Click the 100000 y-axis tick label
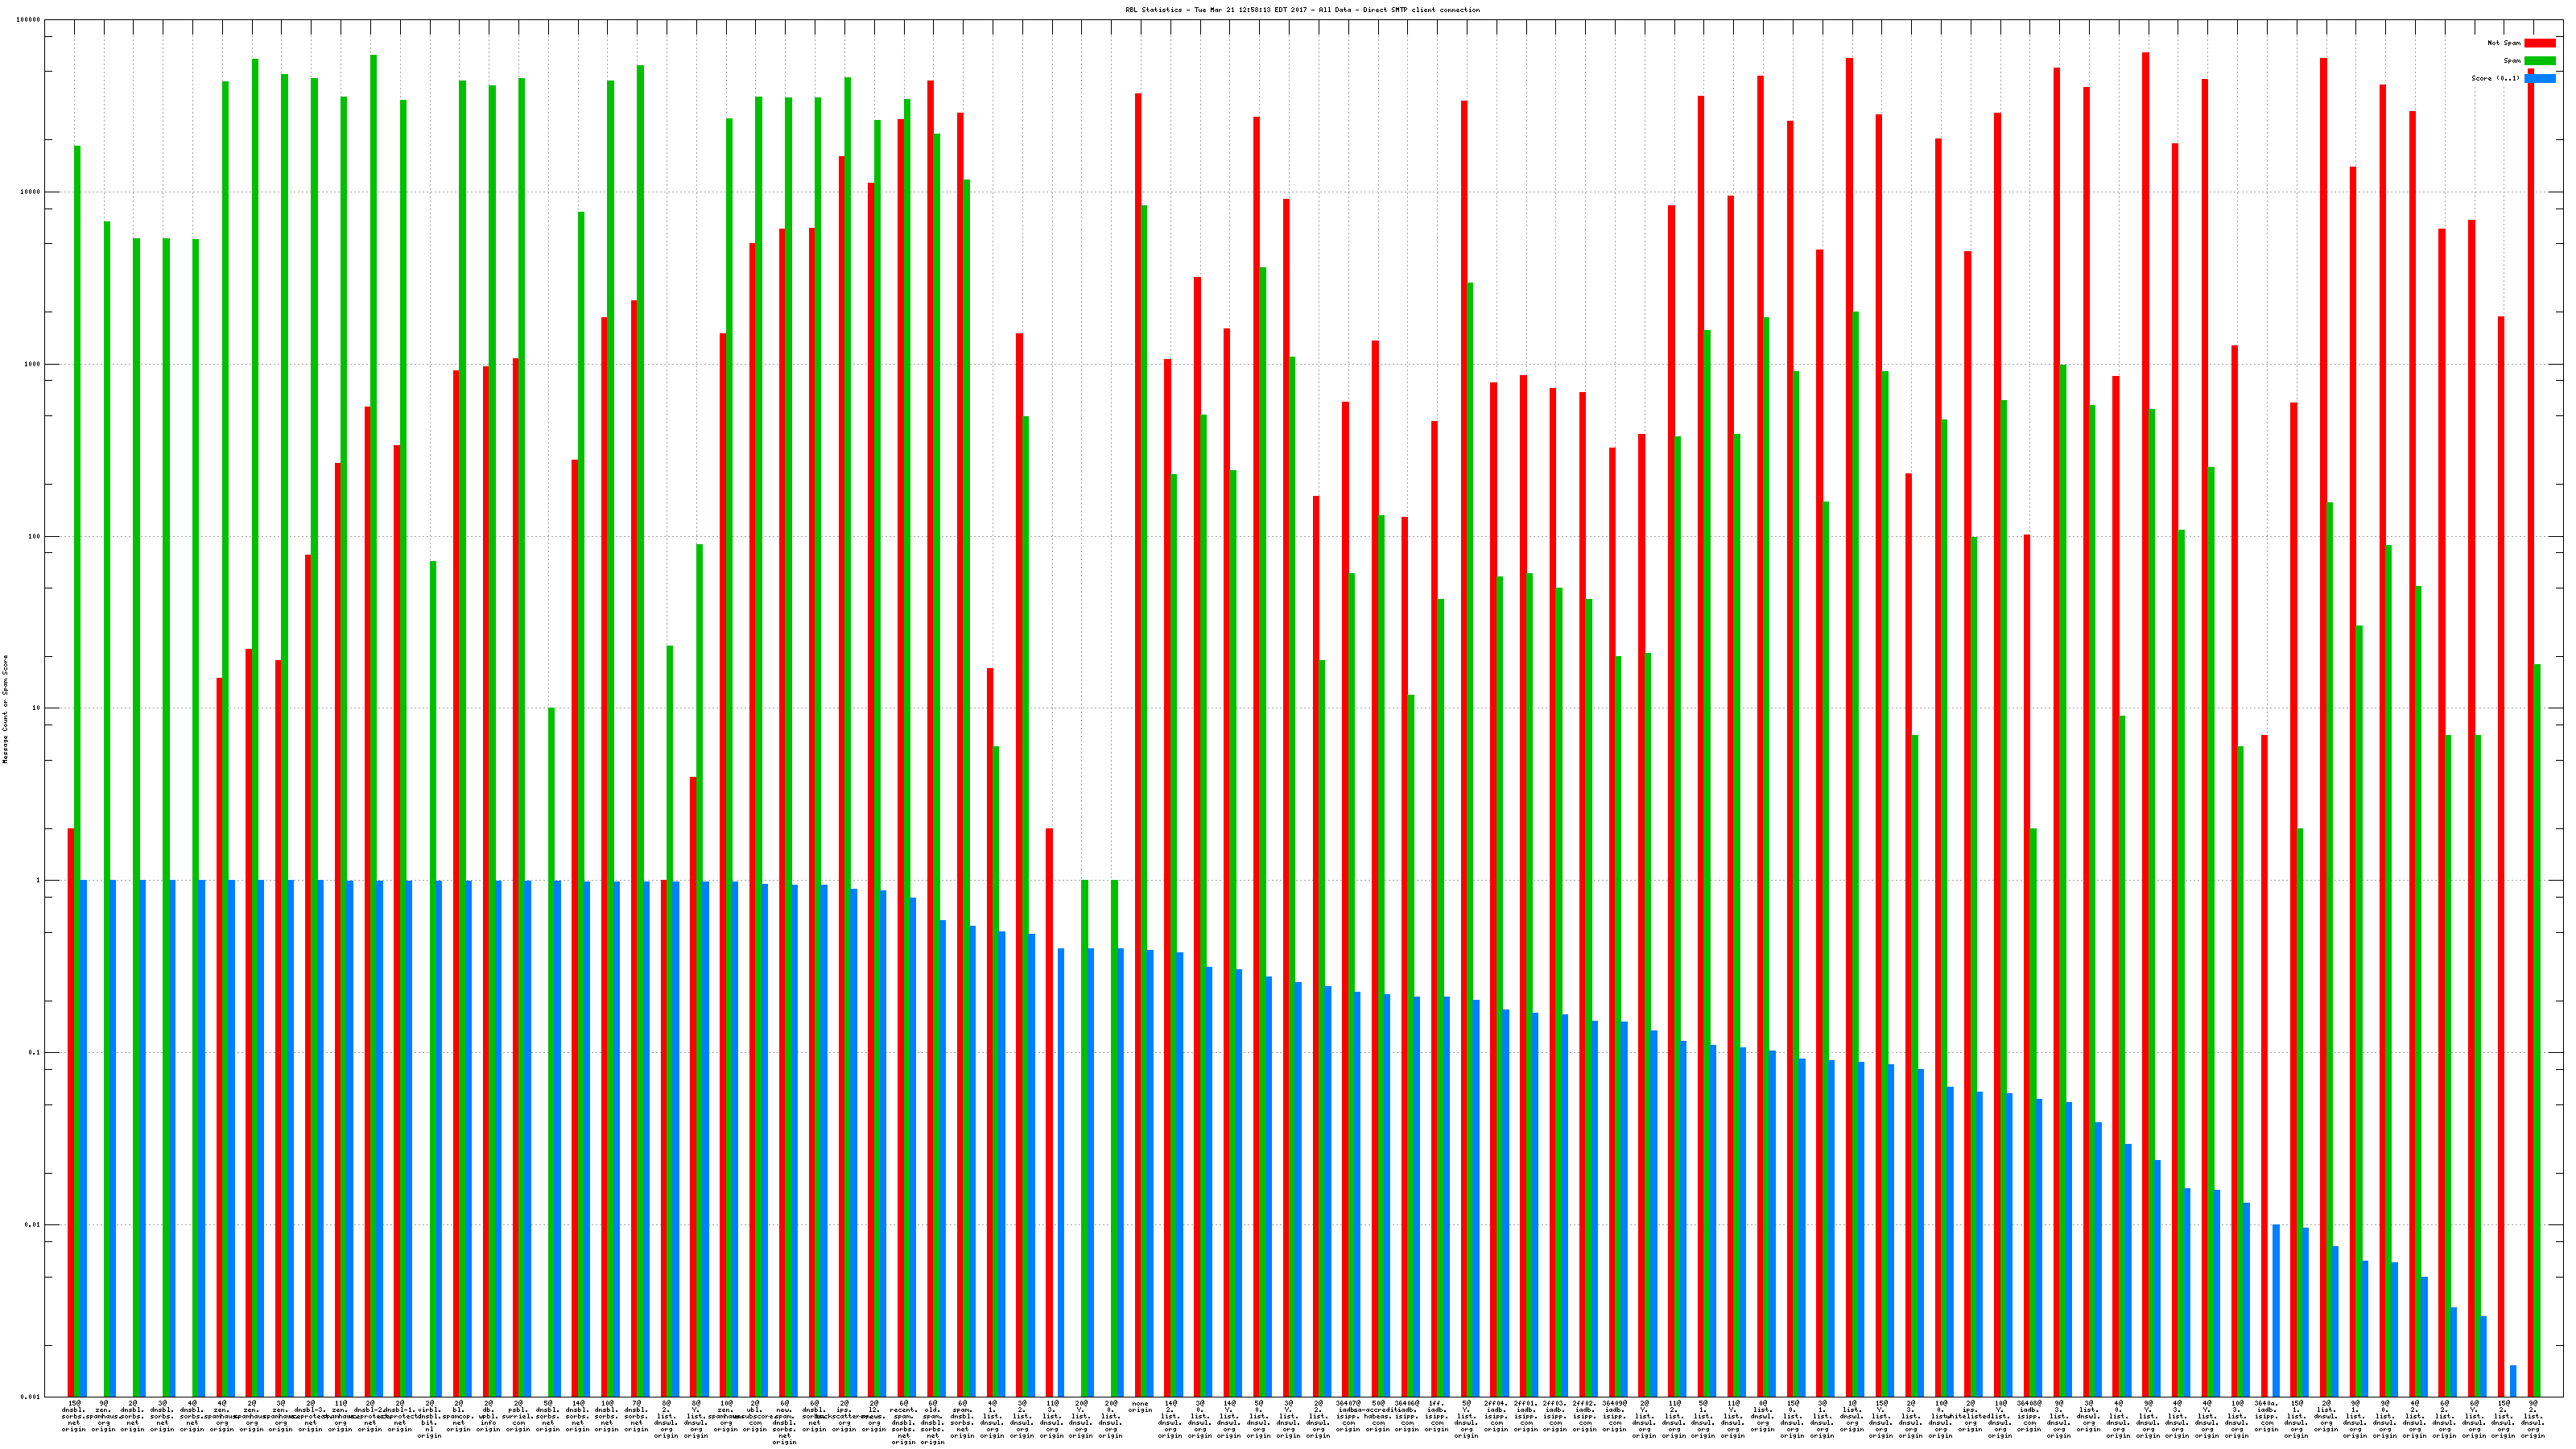2576x1449 pixels. 29,20
